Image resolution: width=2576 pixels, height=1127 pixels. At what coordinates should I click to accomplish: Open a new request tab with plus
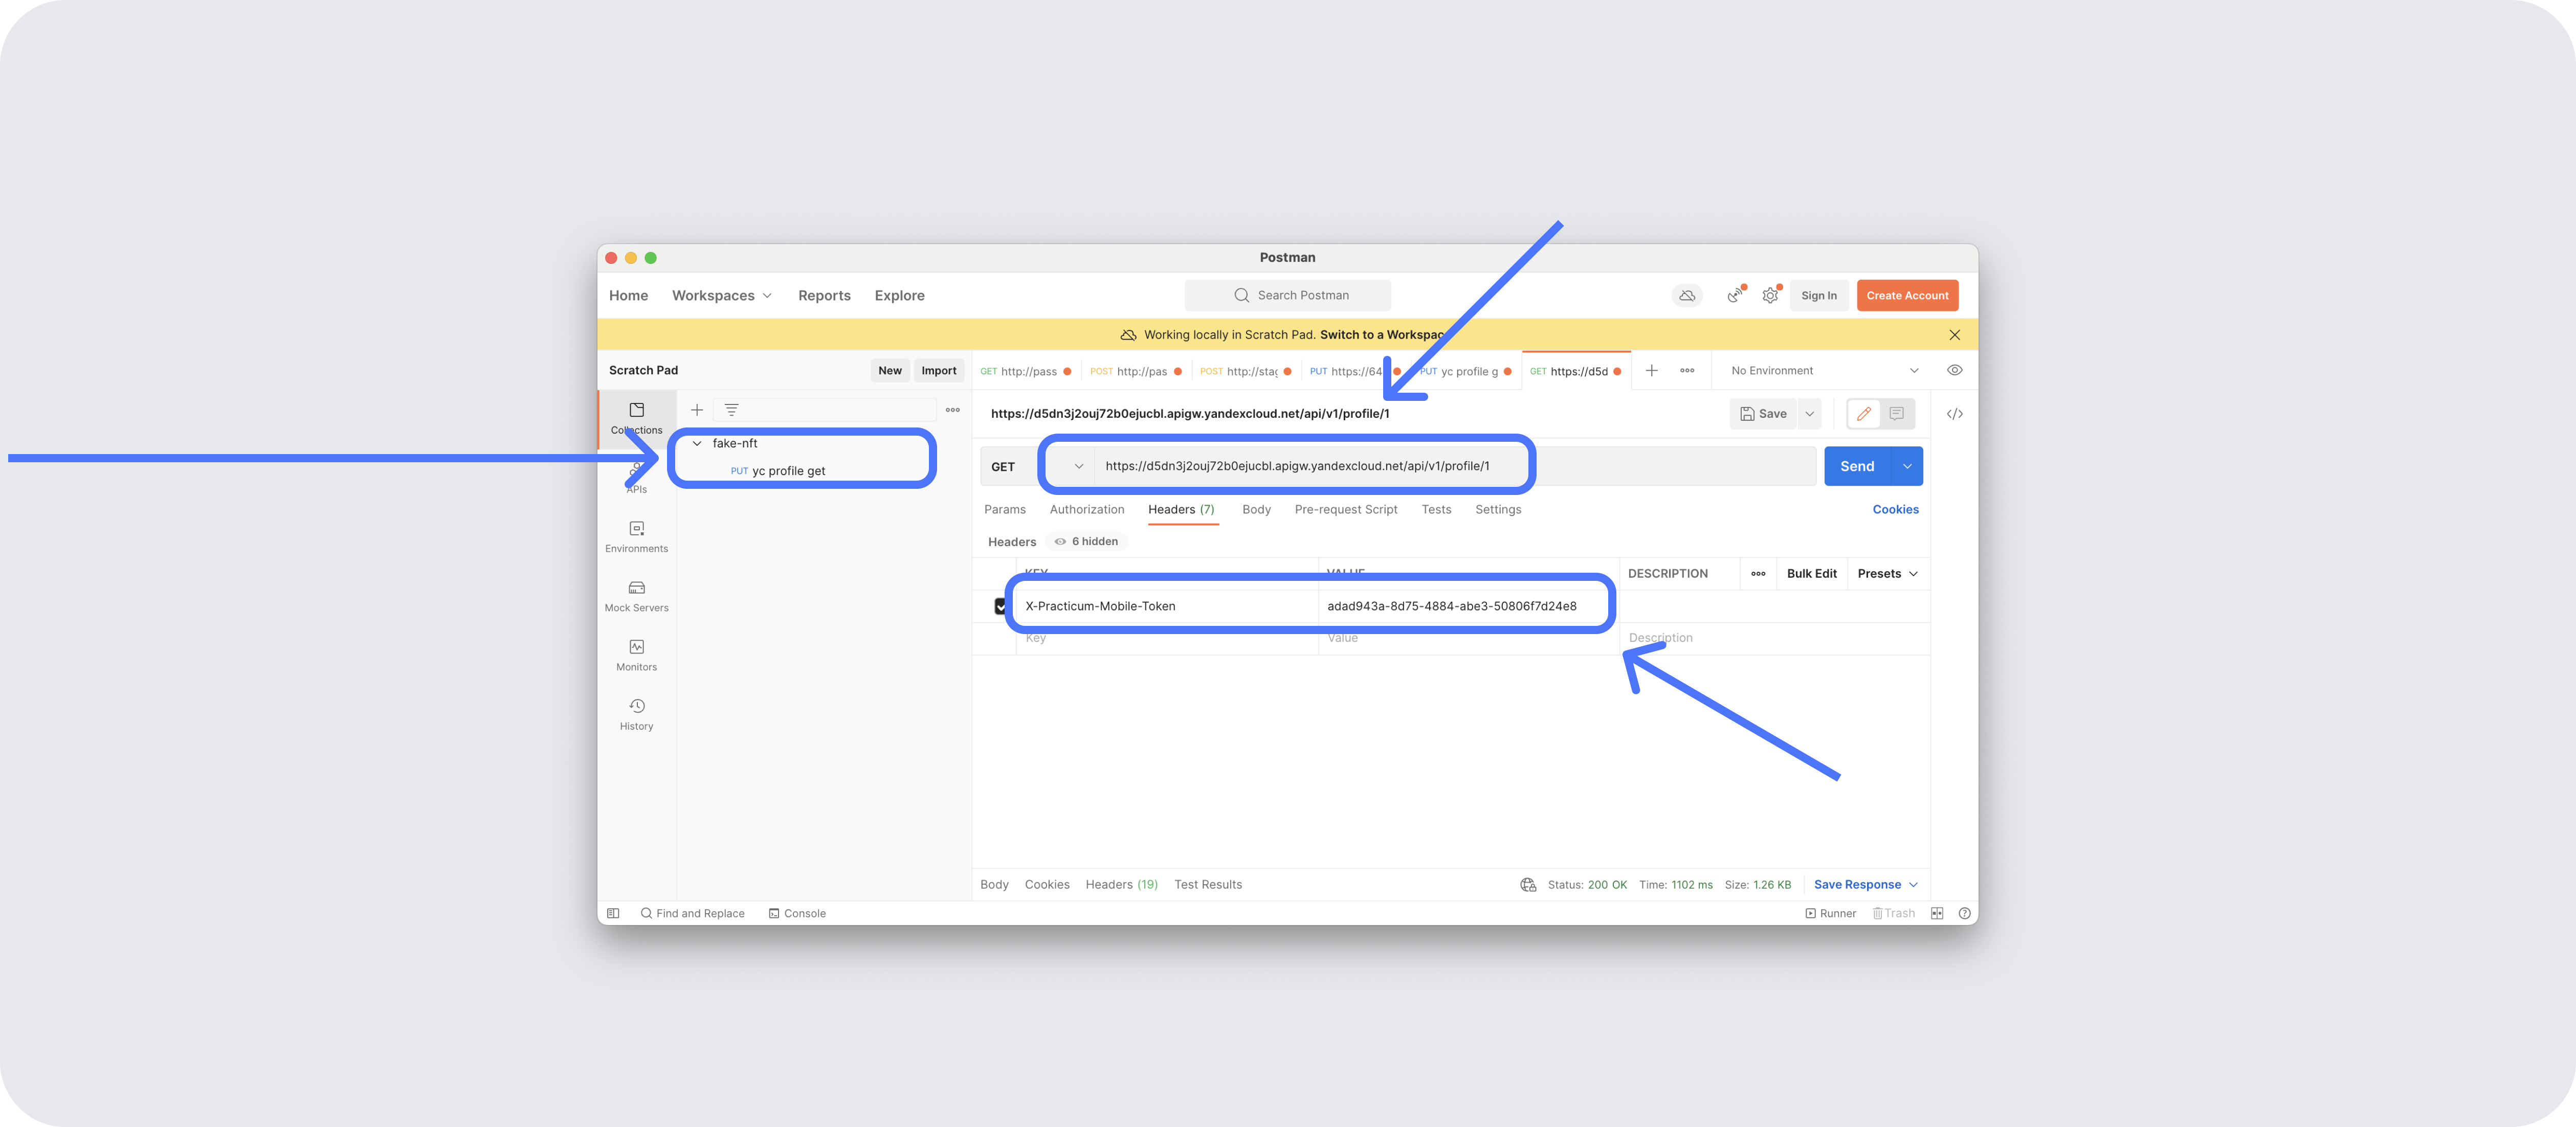click(x=1652, y=371)
